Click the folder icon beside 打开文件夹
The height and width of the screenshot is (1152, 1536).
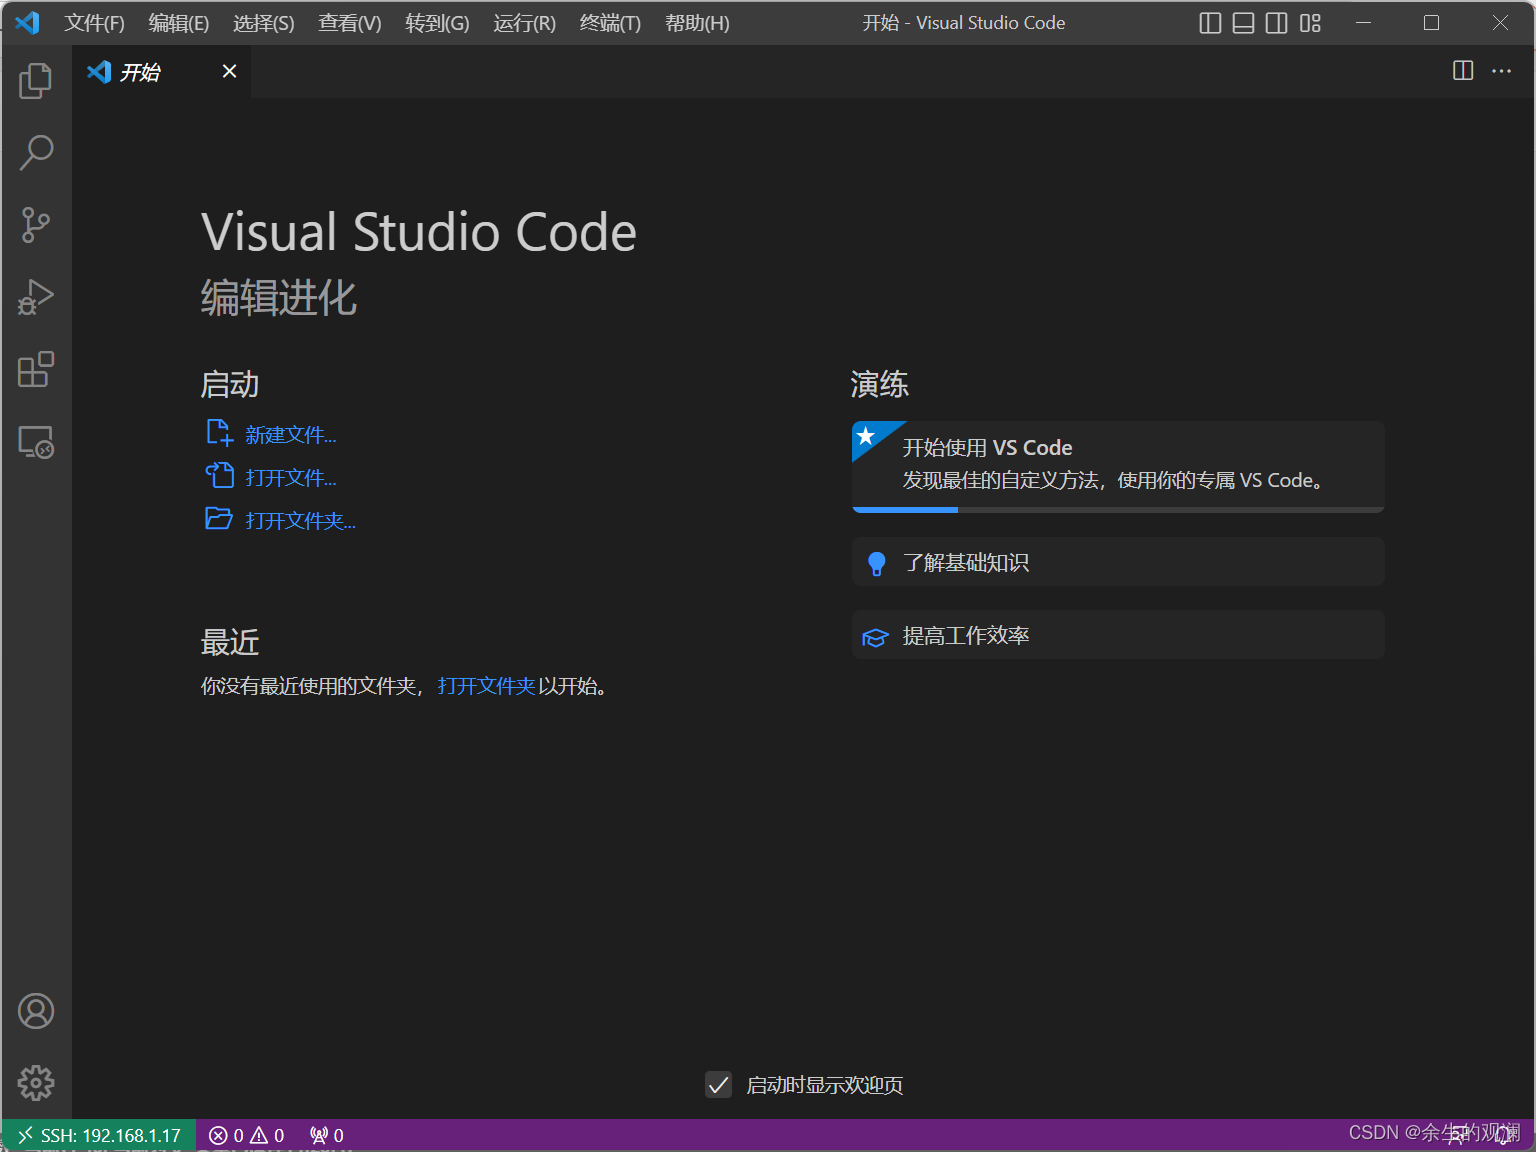[219, 518]
